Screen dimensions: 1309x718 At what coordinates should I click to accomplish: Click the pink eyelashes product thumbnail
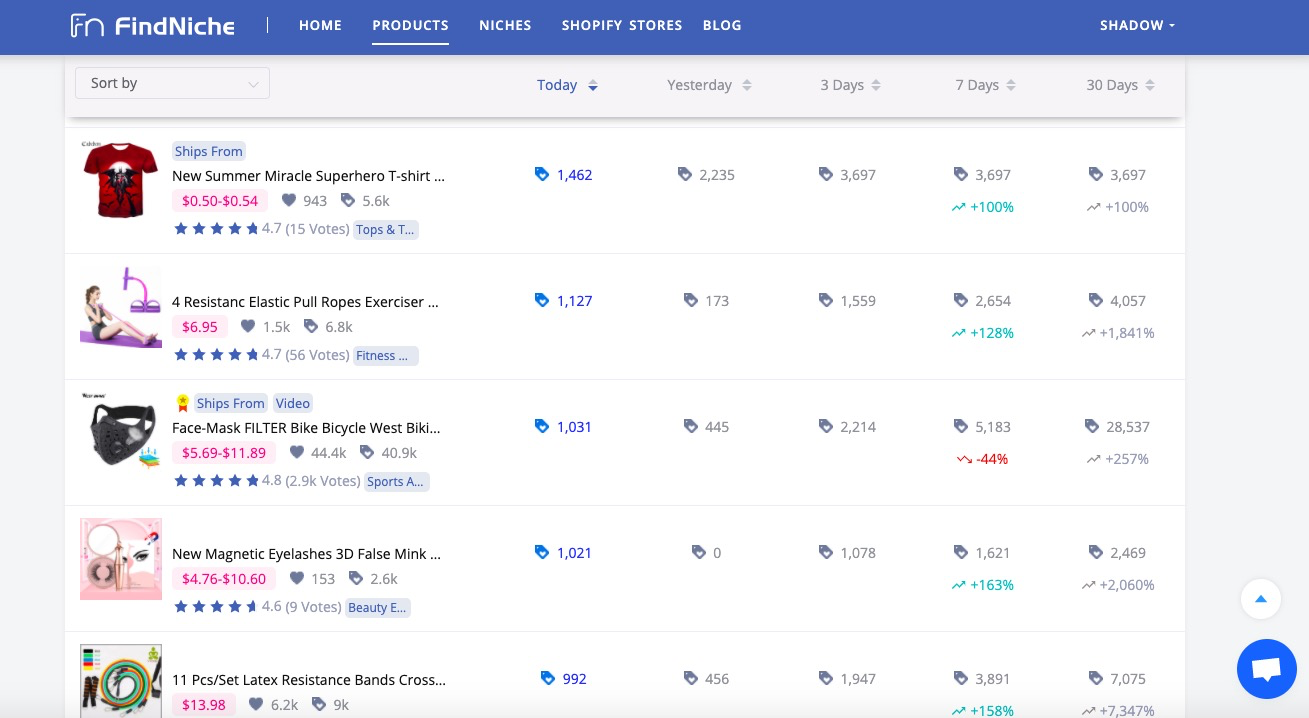pyautogui.click(x=121, y=558)
